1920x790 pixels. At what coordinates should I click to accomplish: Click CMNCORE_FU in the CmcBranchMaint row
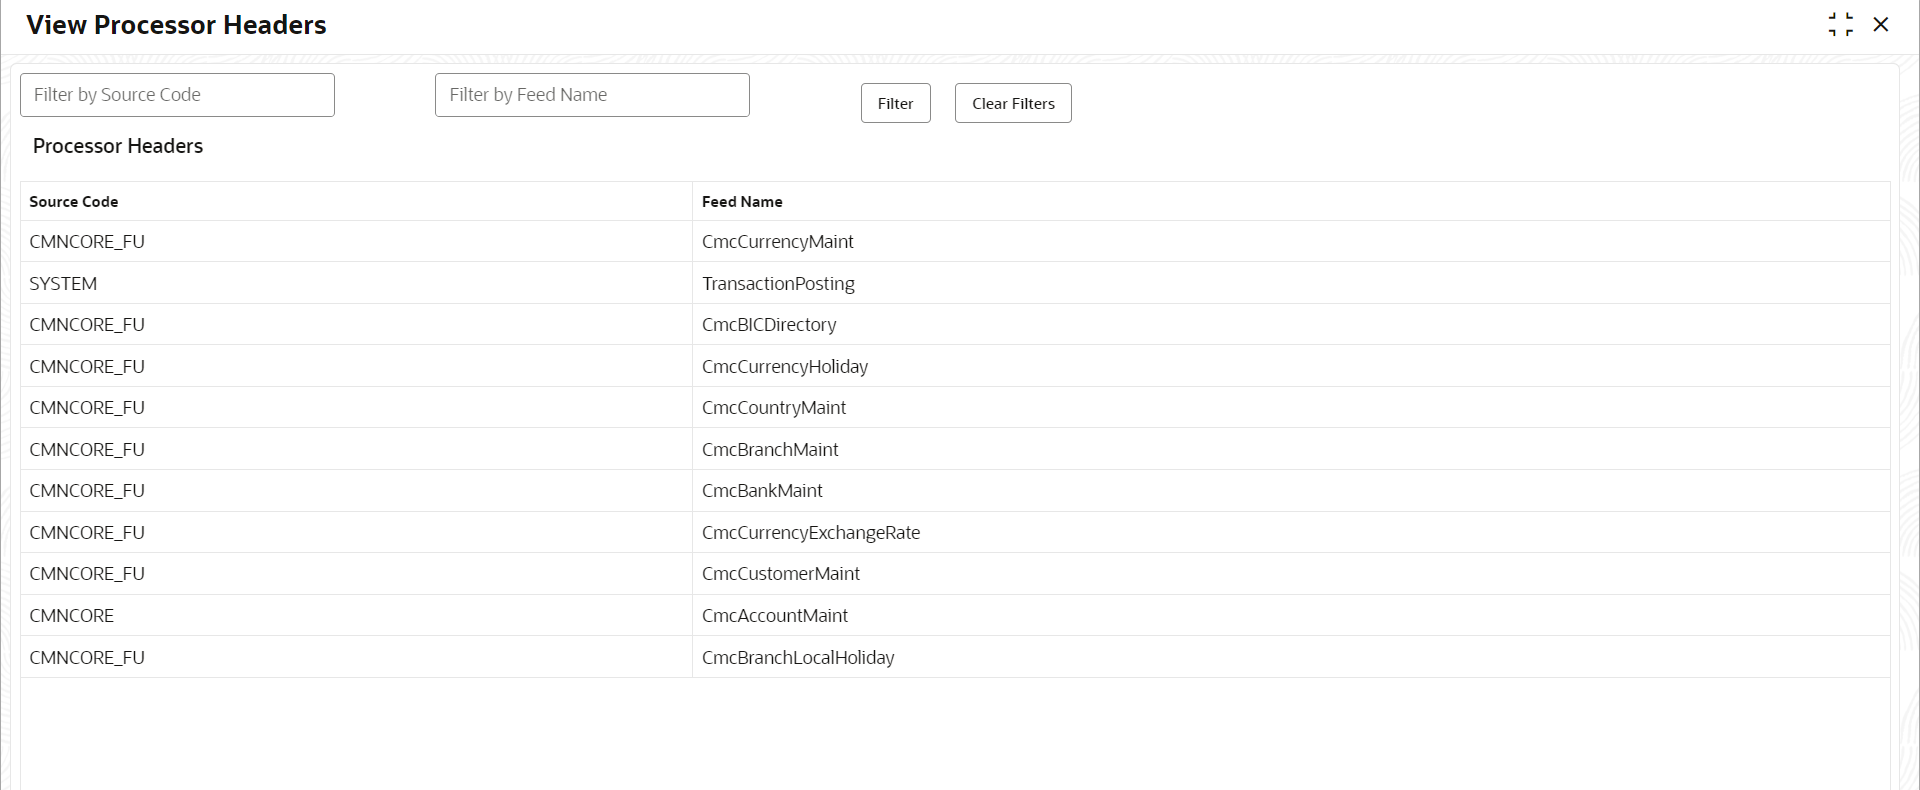[87, 449]
